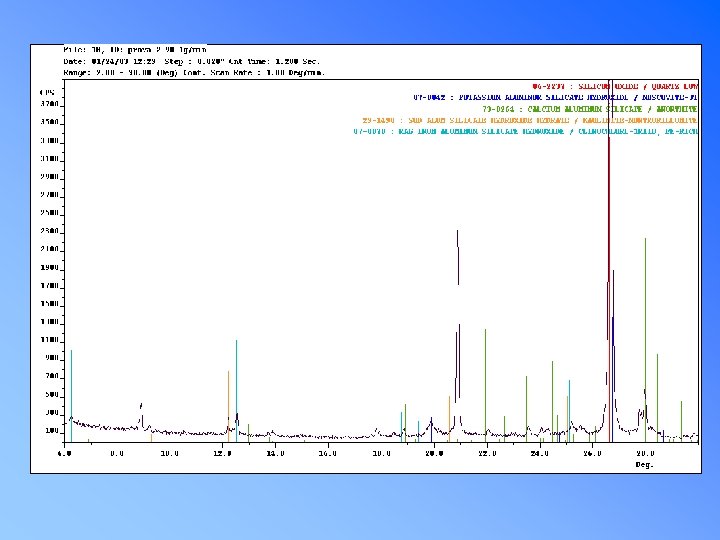720x540 pixels.
Task: Click the 26.0 label on x-axis
Action: 592,454
